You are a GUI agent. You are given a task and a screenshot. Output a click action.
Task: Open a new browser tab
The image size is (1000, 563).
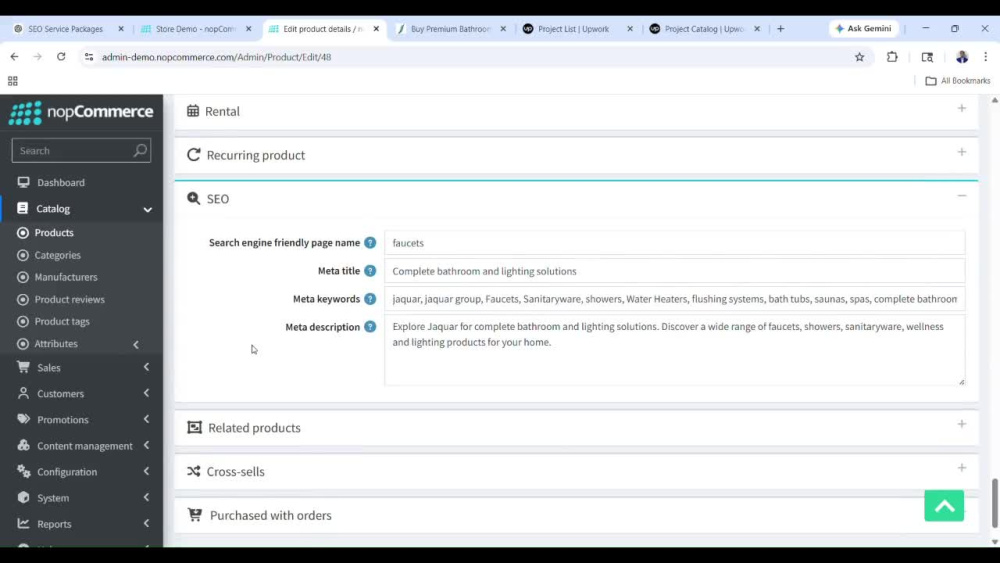pos(781,29)
